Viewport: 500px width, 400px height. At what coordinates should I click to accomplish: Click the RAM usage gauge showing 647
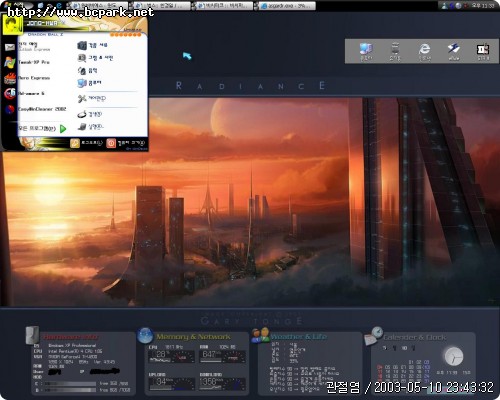click(x=223, y=356)
